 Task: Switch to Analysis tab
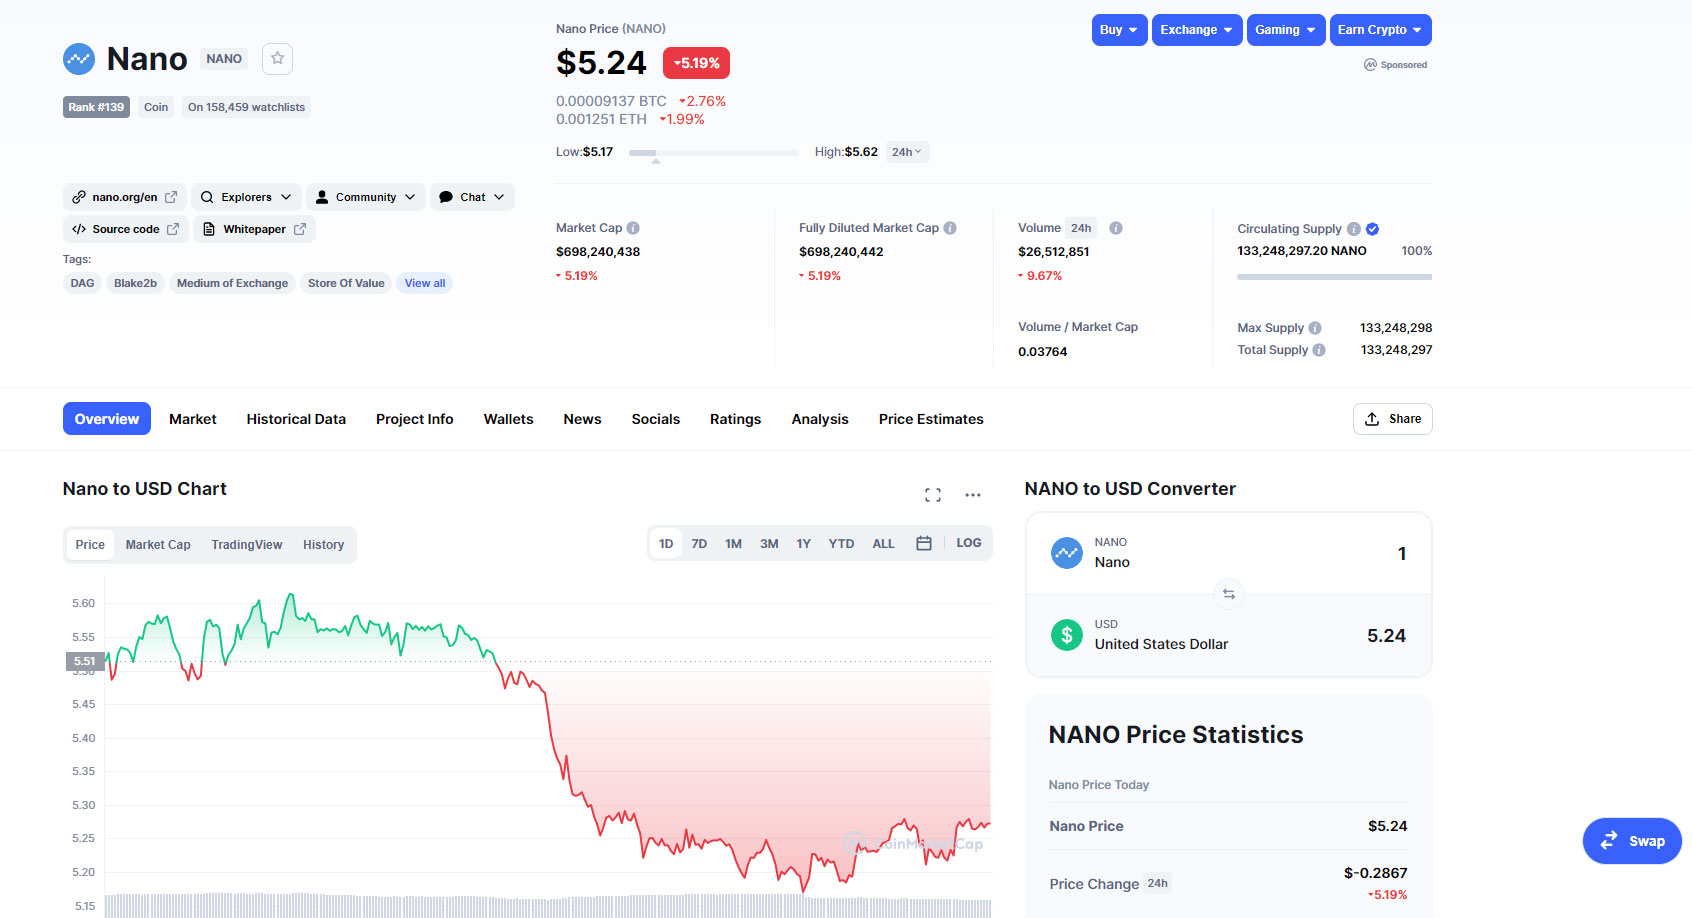point(820,419)
